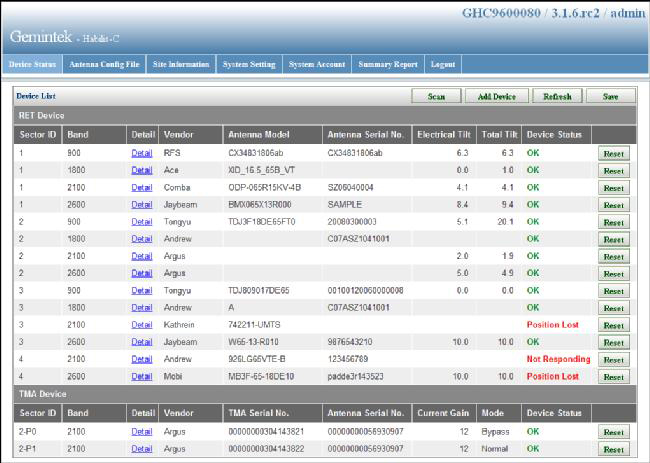
Task: Save the device list
Action: click(x=611, y=96)
